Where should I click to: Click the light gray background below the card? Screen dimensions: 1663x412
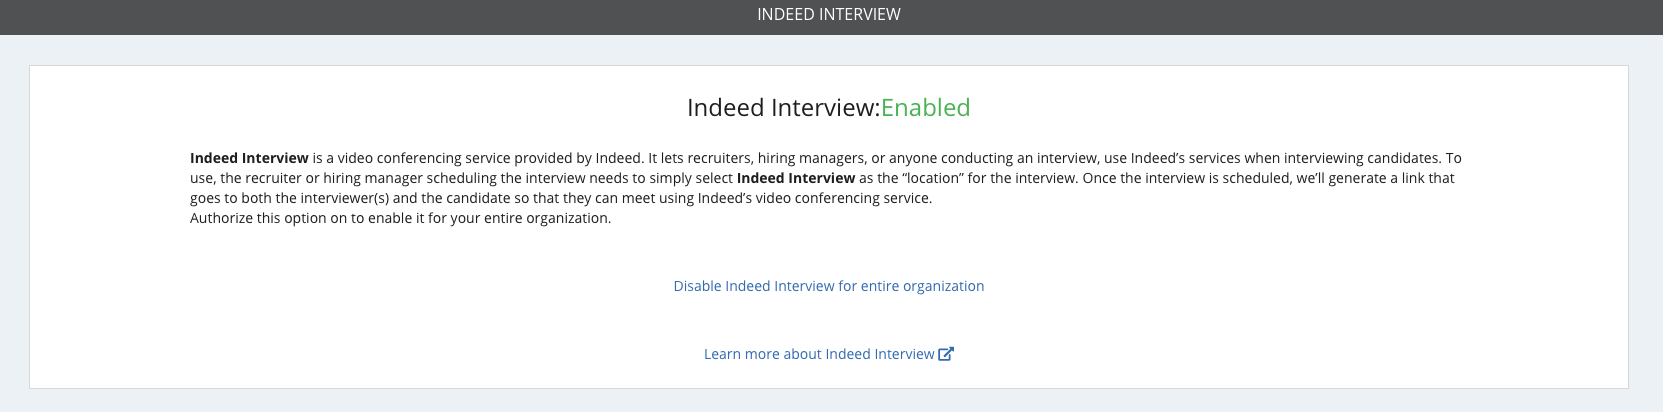click(830, 401)
